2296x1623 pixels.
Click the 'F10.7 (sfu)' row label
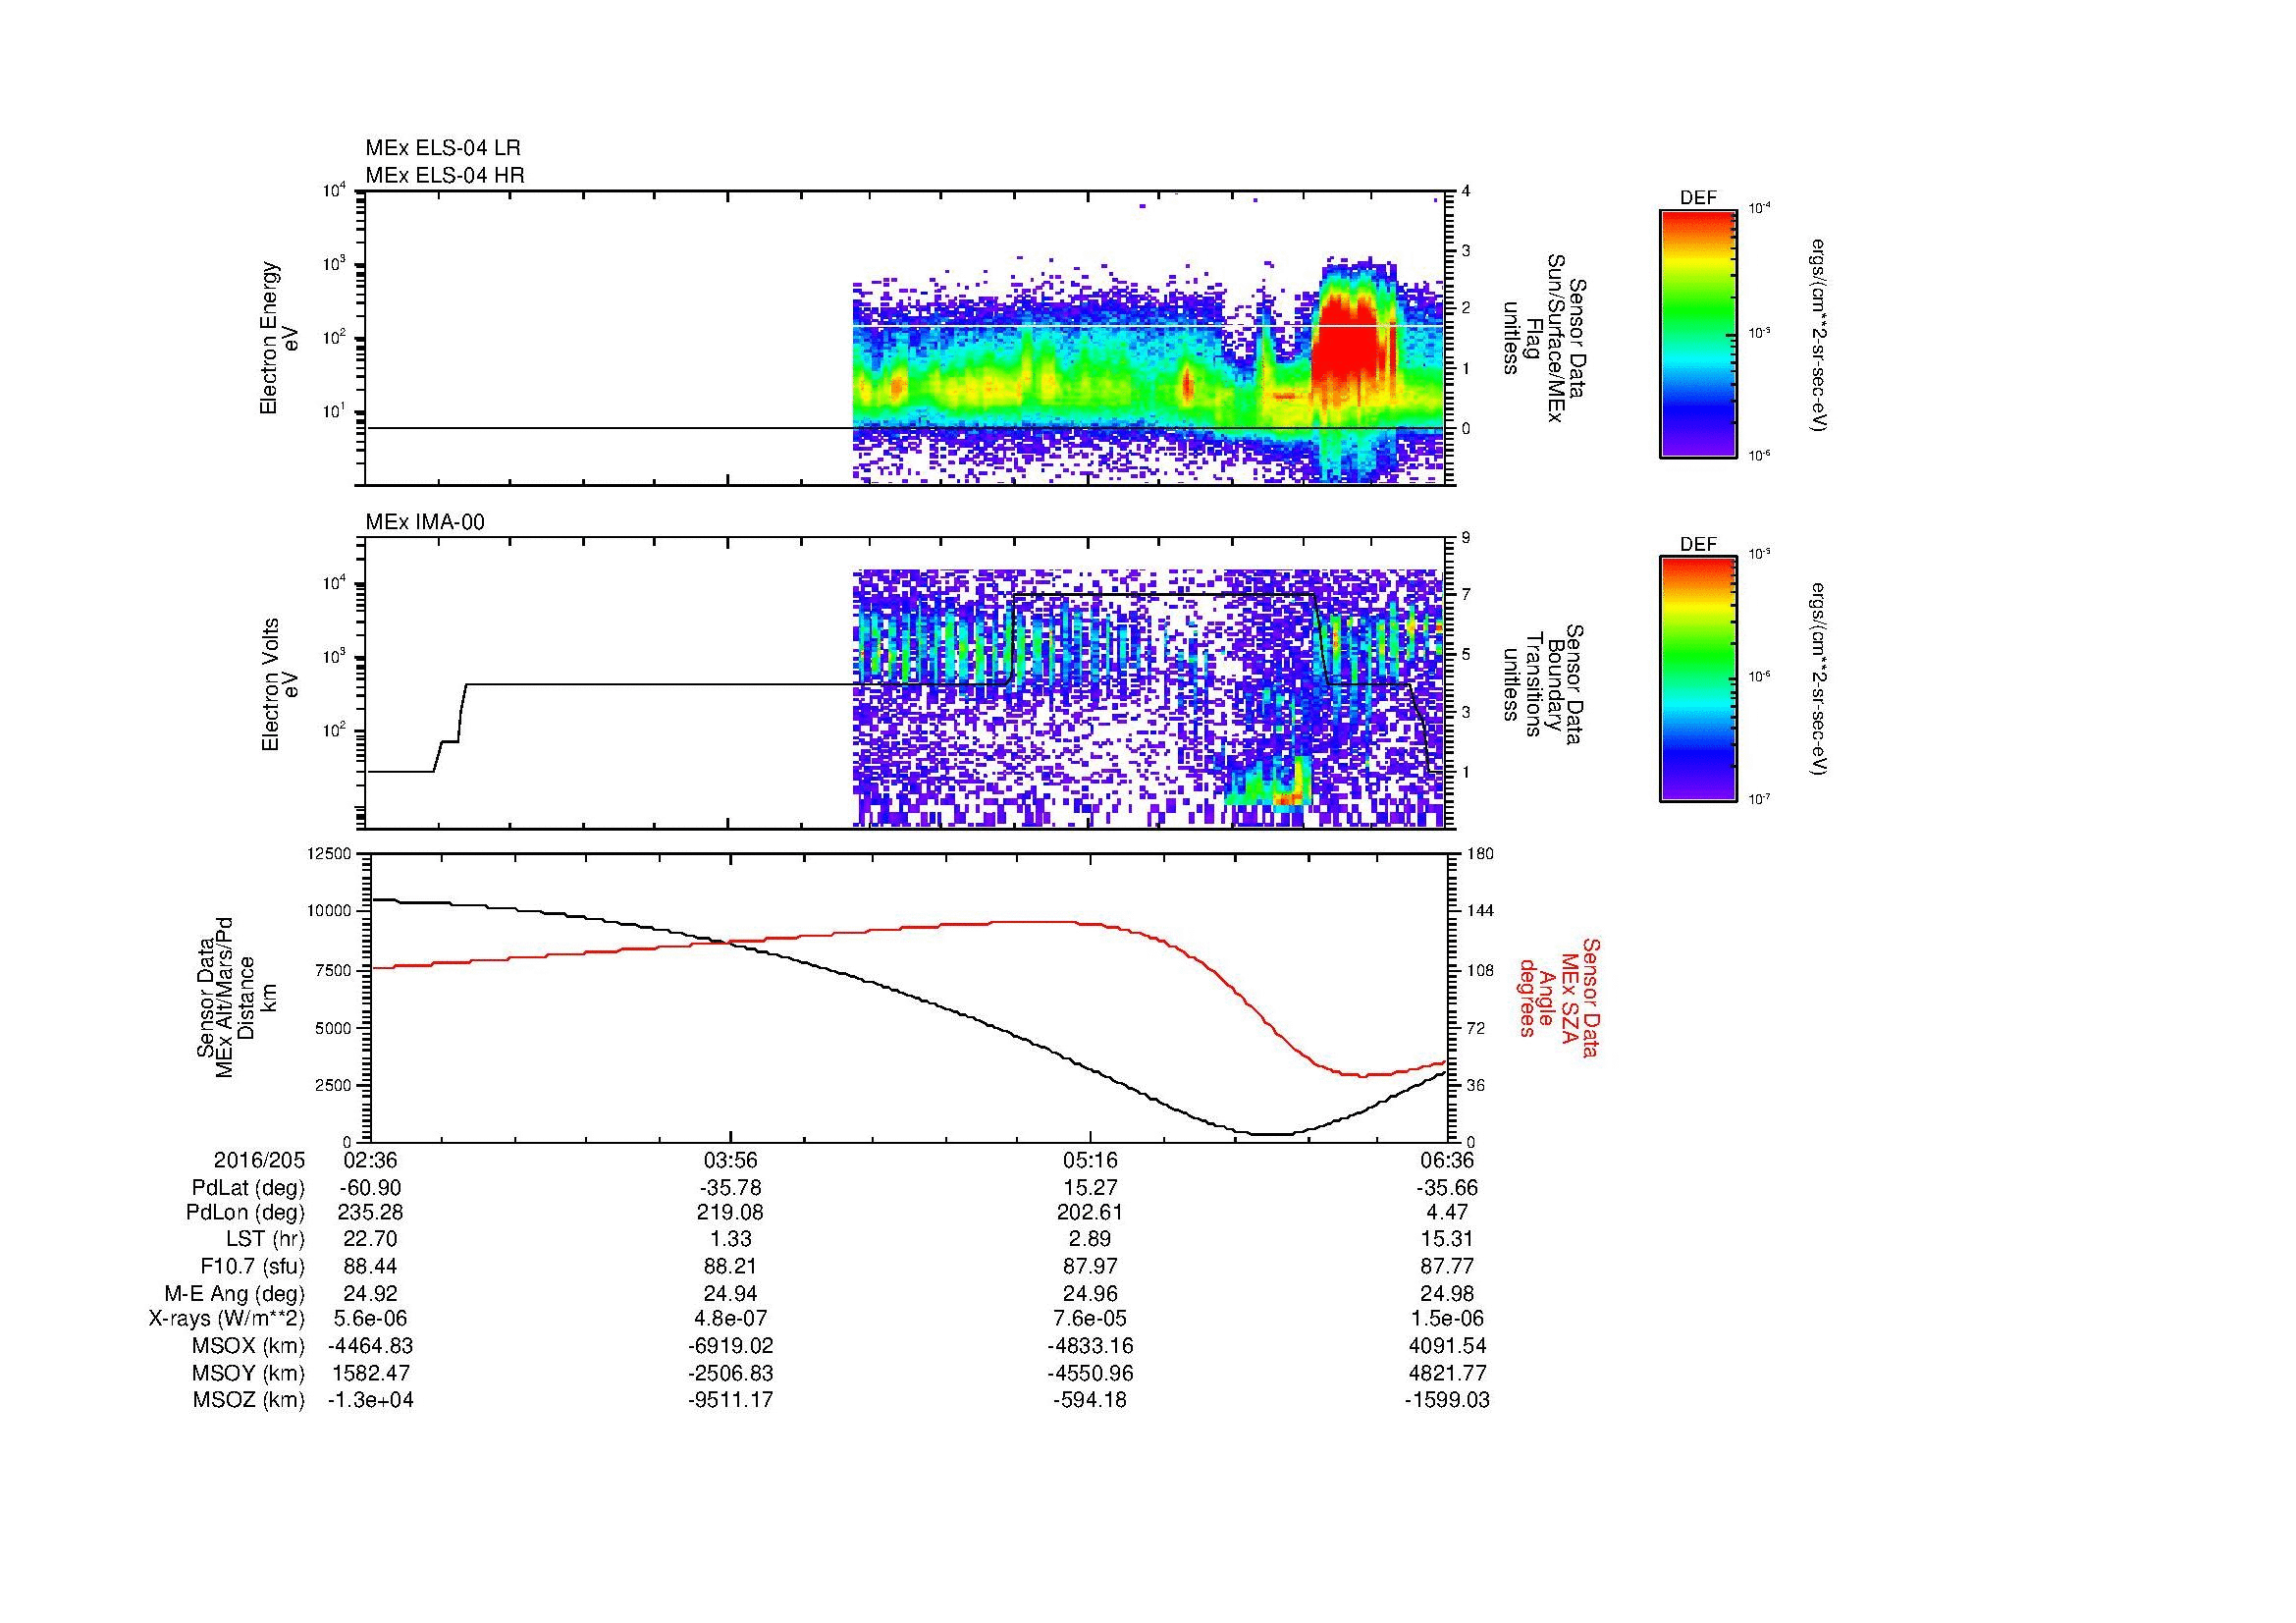(x=252, y=1267)
